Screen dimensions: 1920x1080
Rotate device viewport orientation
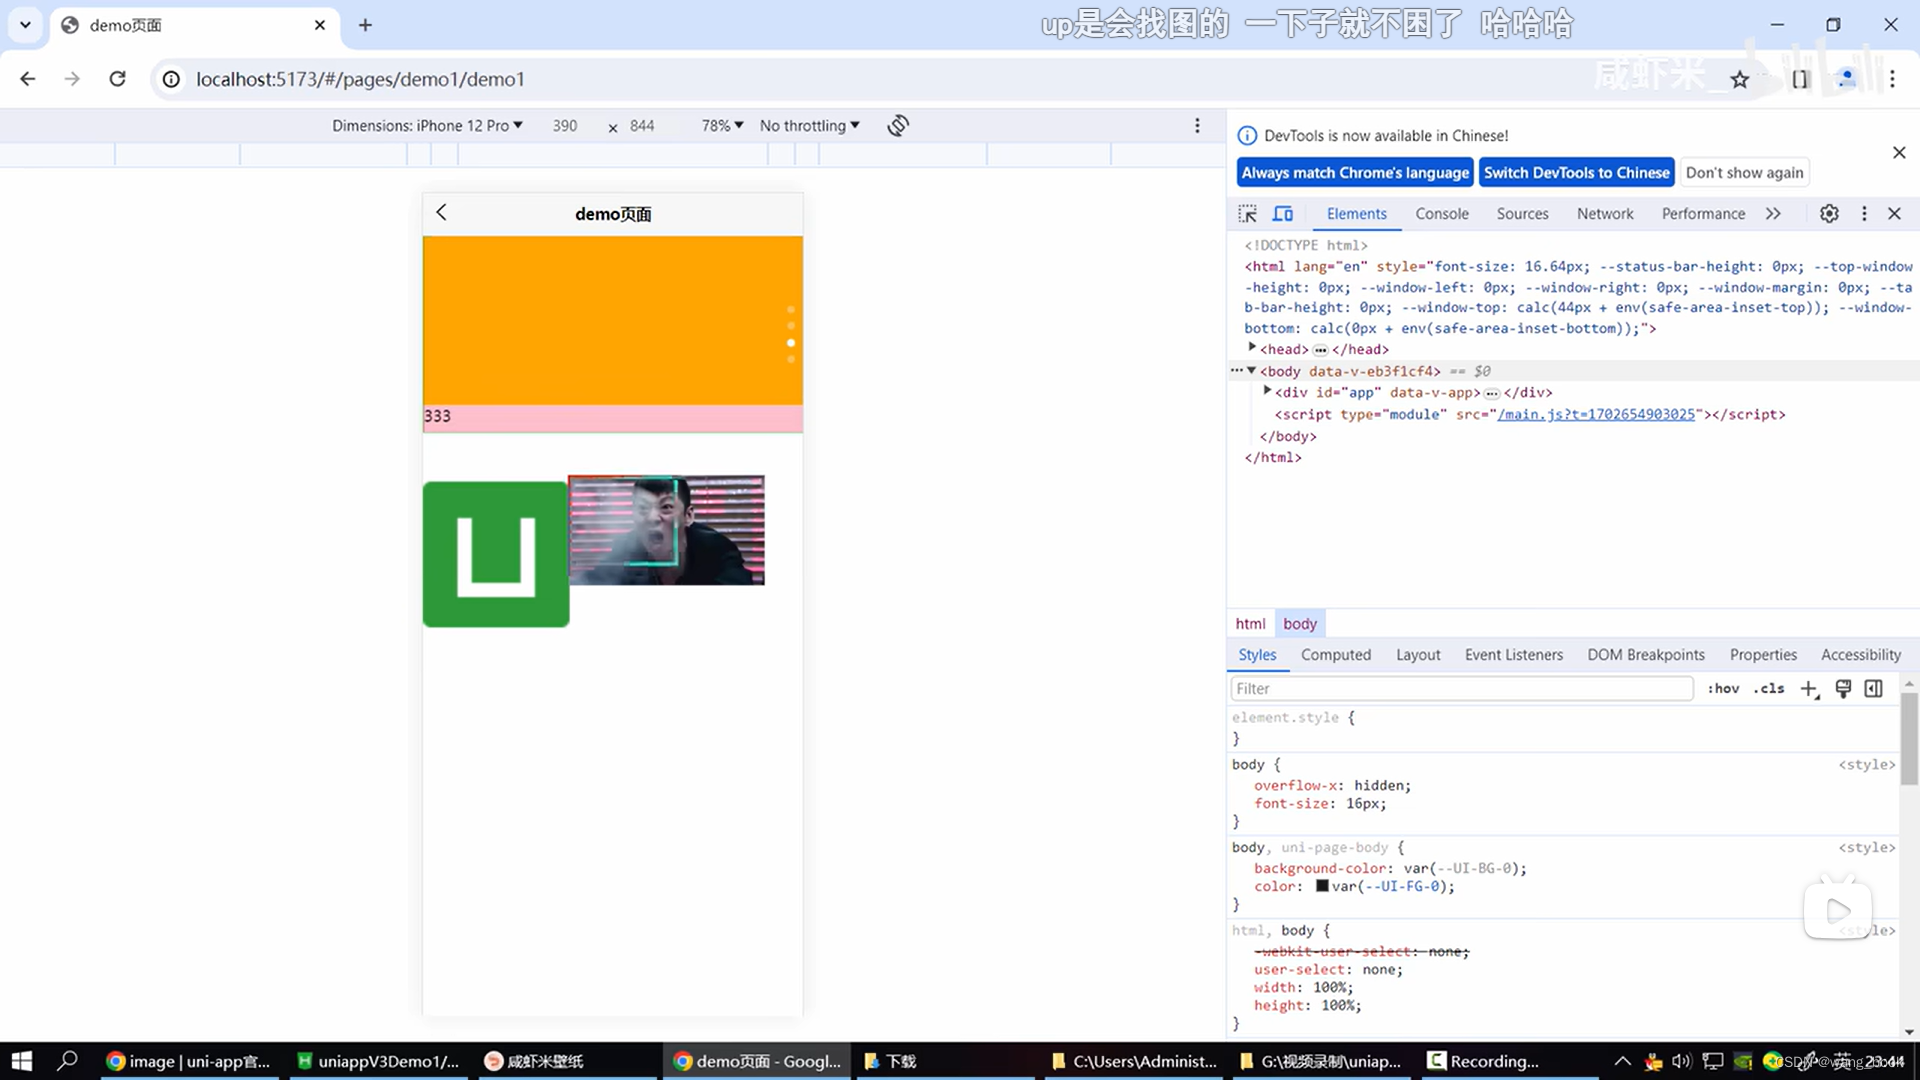pyautogui.click(x=898, y=125)
